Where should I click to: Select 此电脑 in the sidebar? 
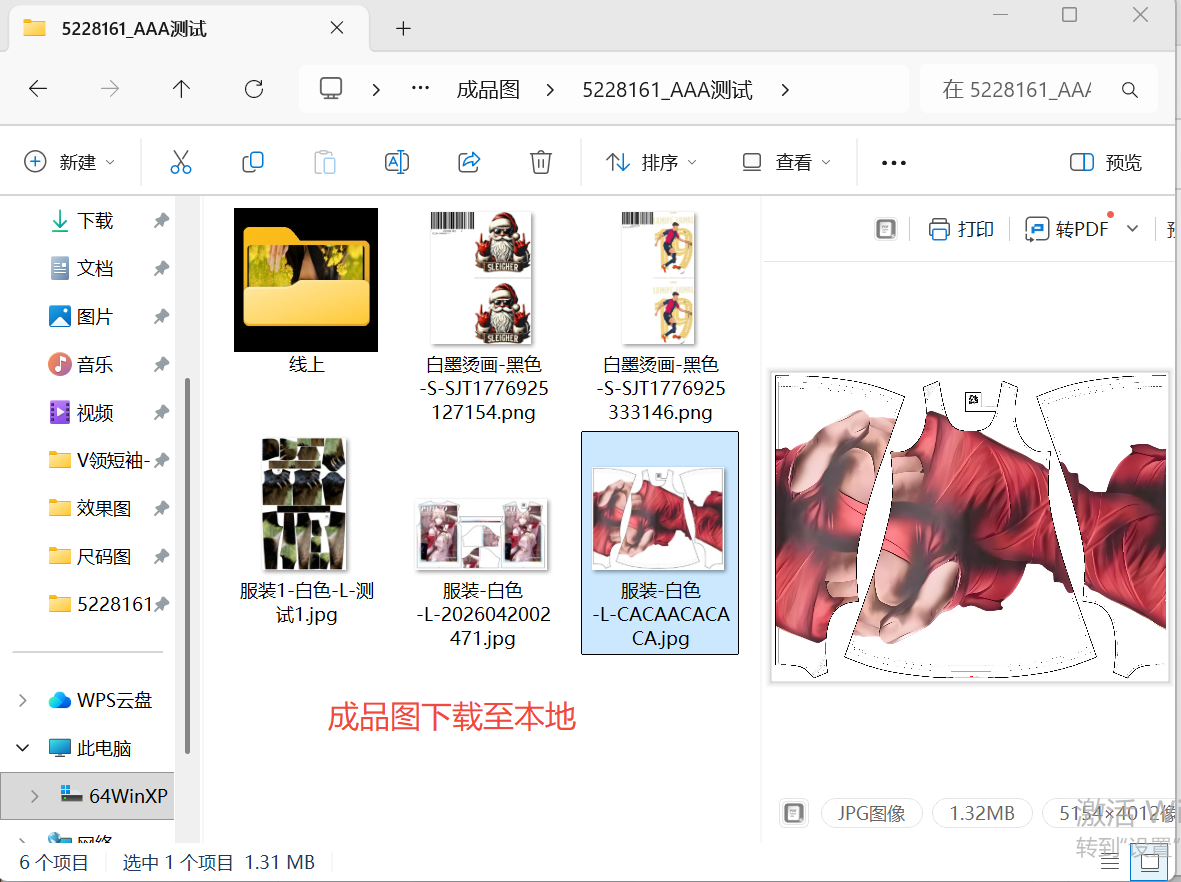90,748
